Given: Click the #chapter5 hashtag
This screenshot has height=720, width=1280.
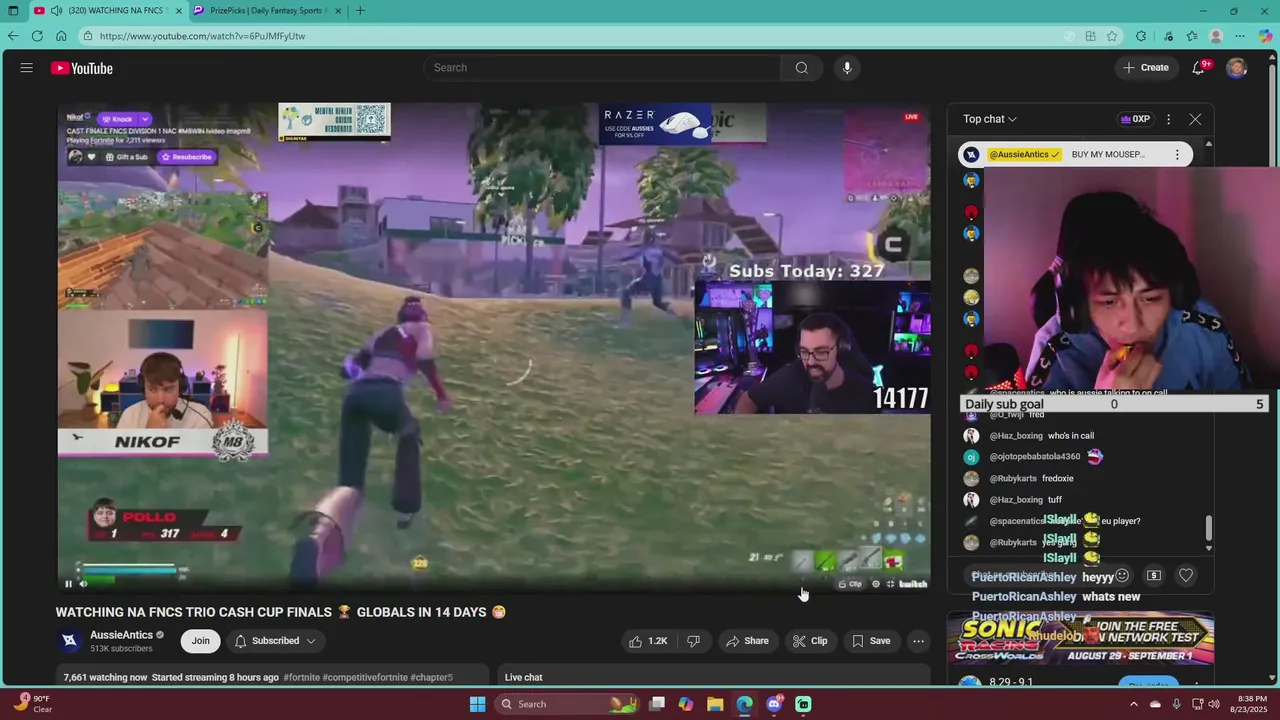Looking at the screenshot, I should (x=431, y=677).
